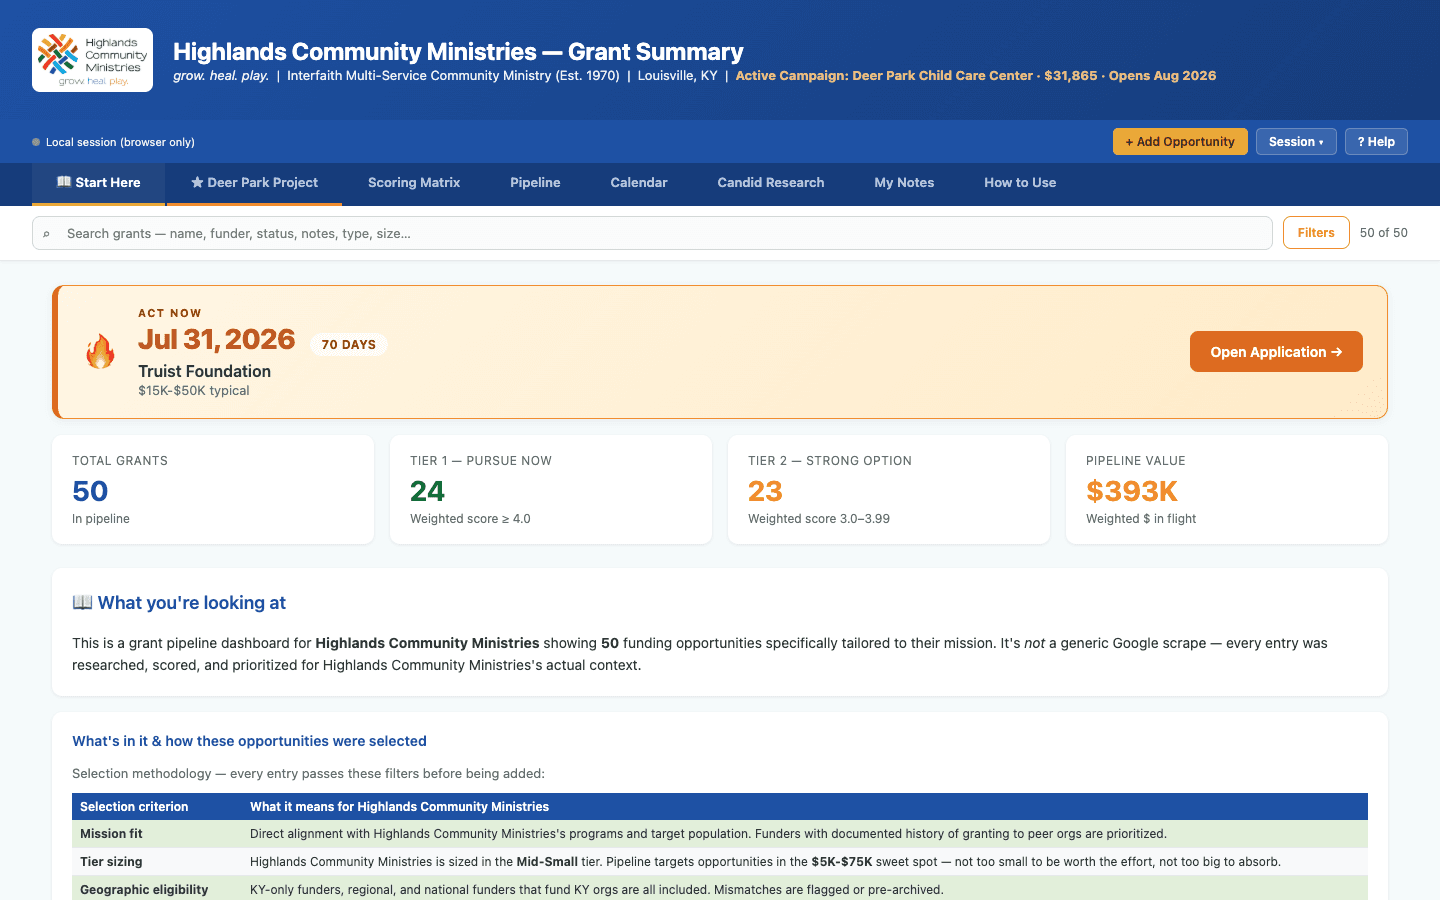The image size is (1440, 900).
Task: Focus the Search grants input field
Action: pyautogui.click(x=652, y=233)
